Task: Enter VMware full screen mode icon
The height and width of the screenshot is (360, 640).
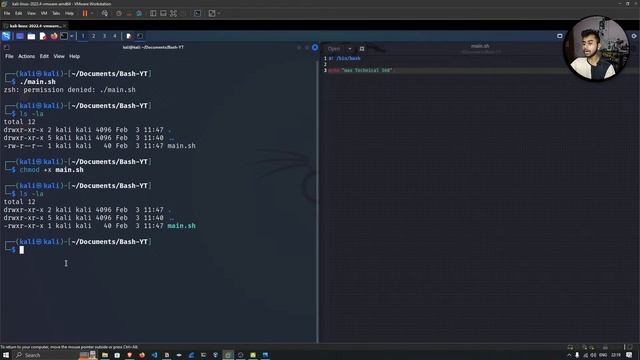Action: pos(173,13)
